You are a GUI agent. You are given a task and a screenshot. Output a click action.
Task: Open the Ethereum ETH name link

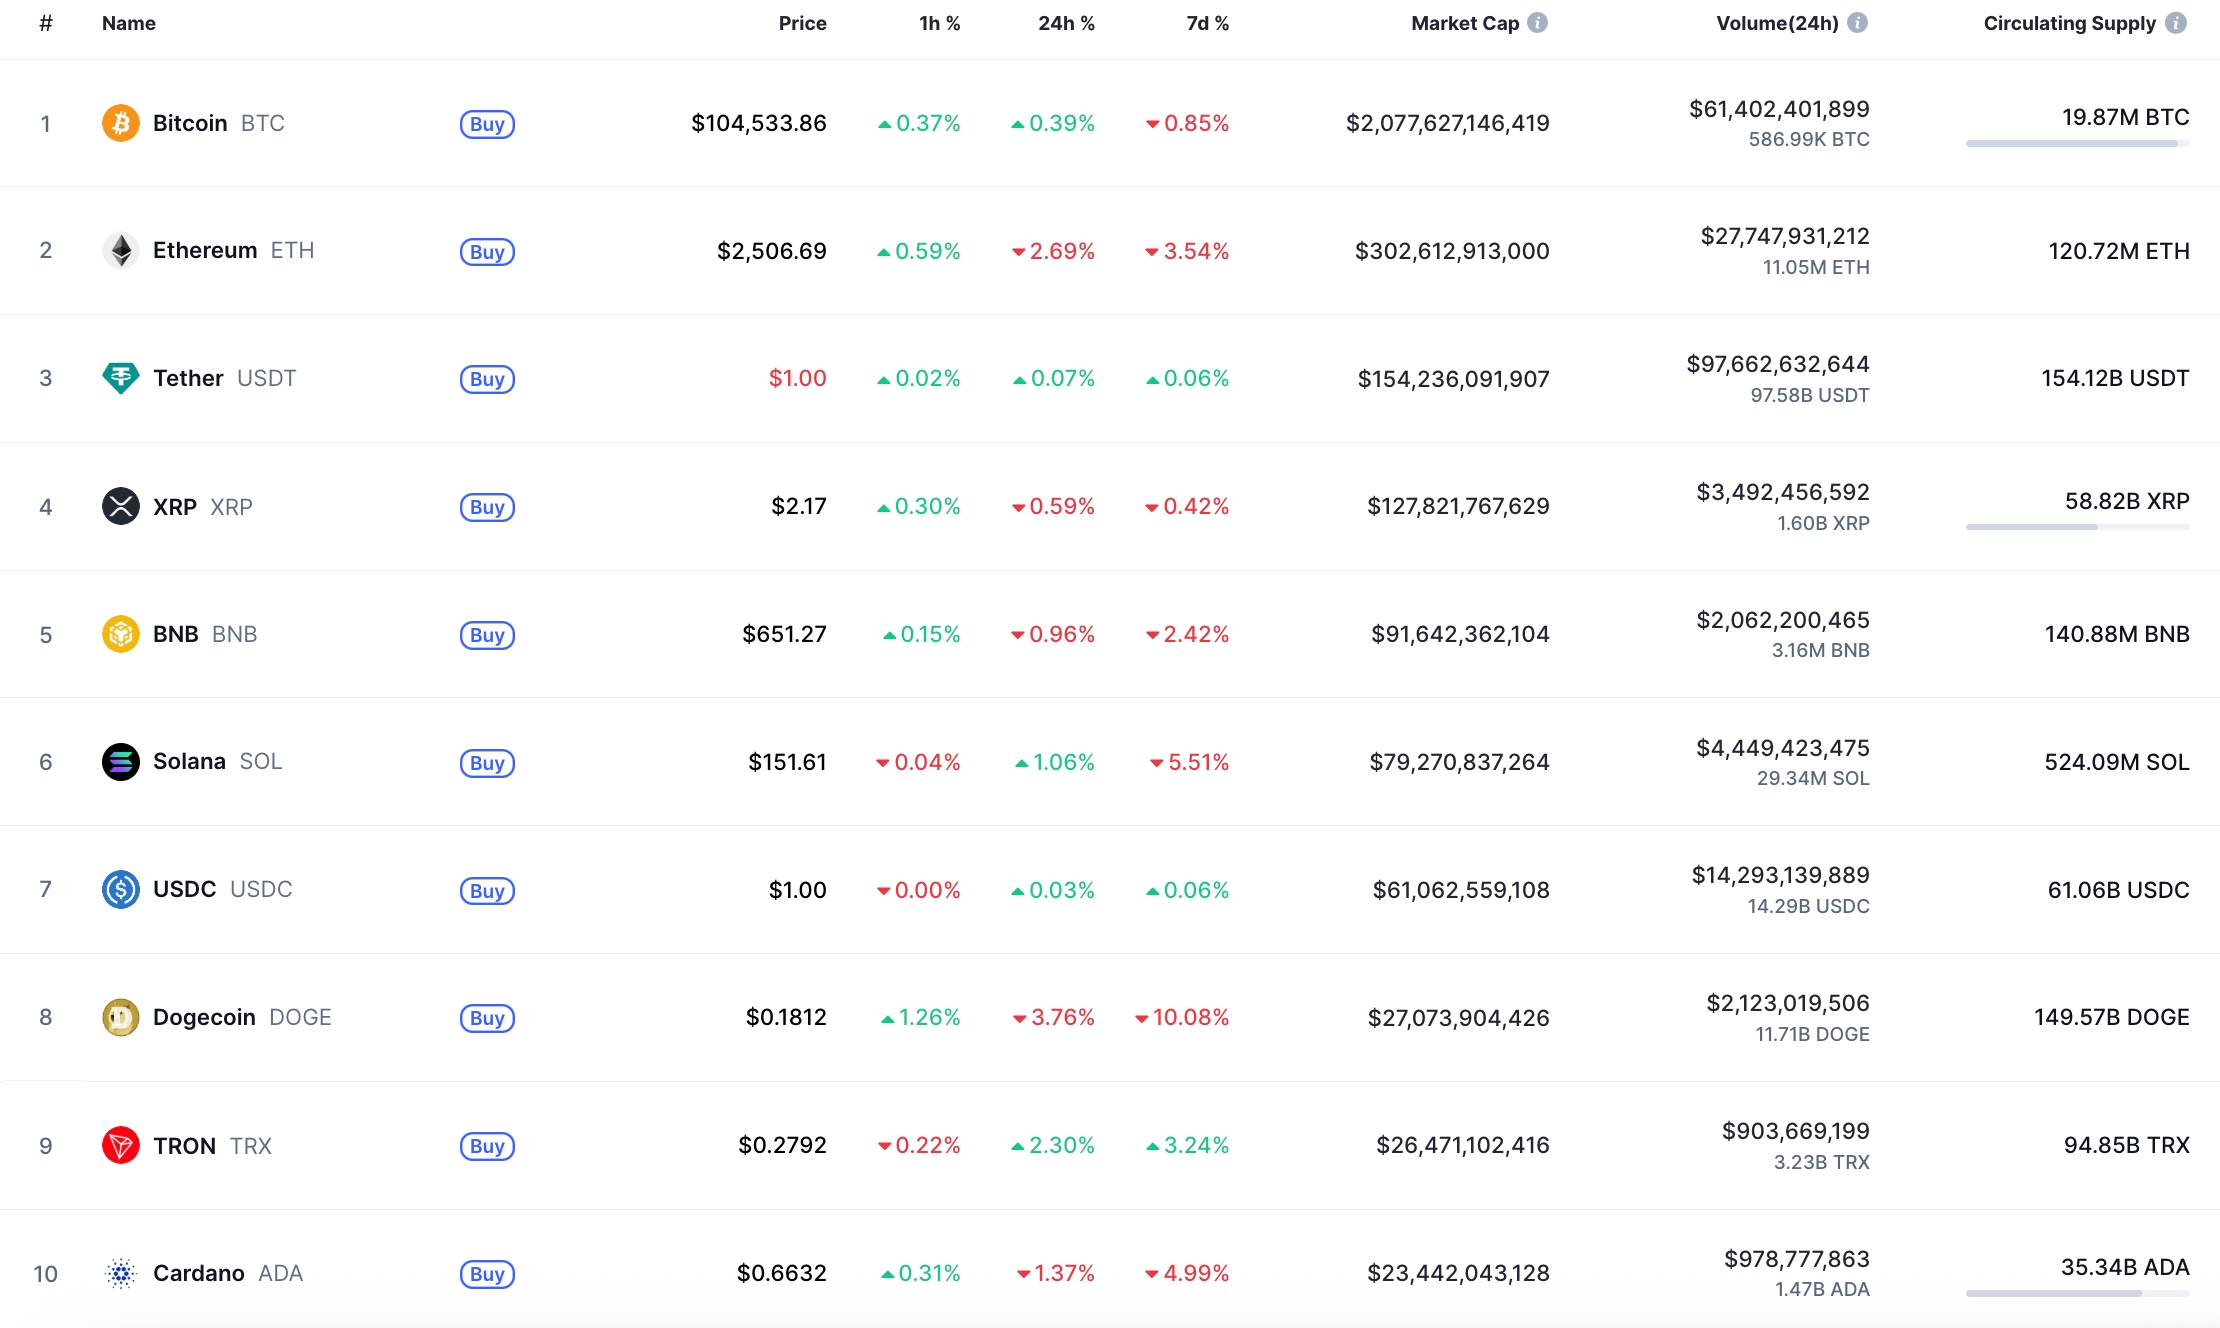point(234,250)
